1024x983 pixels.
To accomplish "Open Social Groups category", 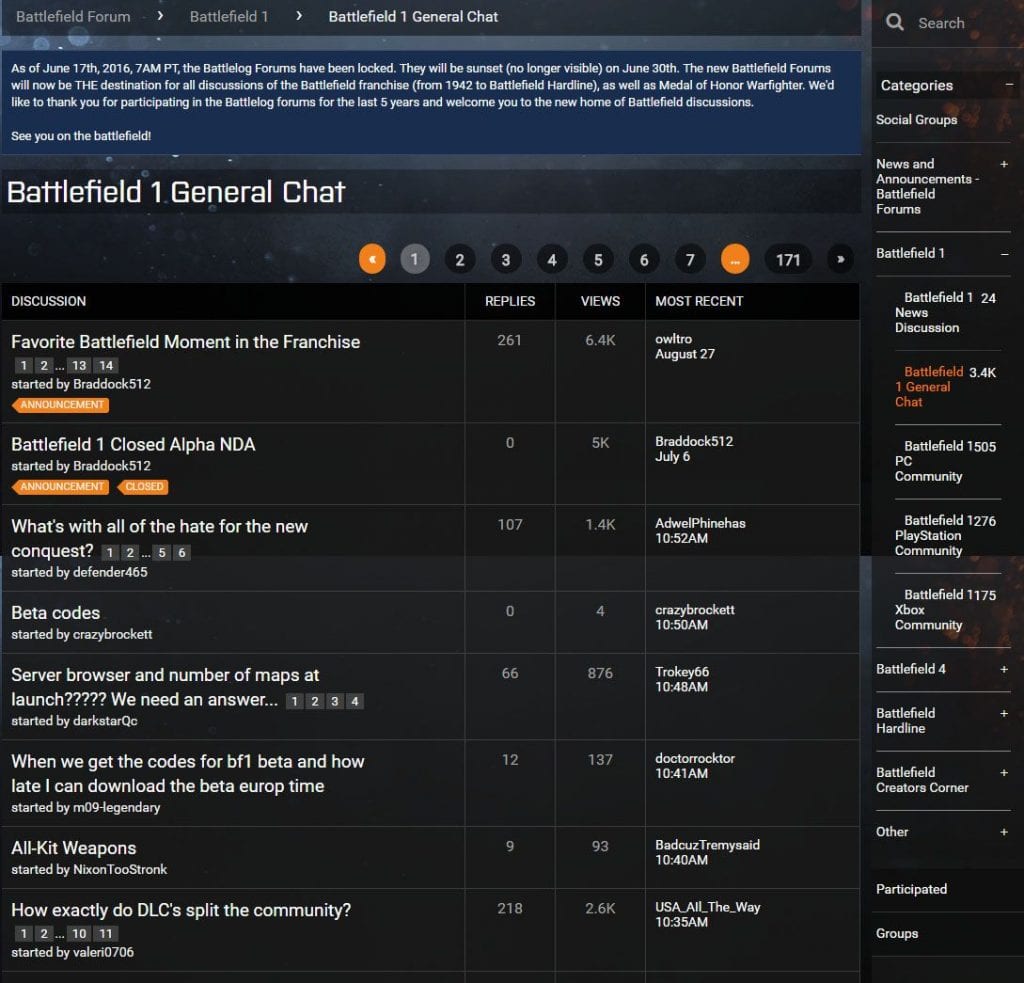I will point(916,120).
